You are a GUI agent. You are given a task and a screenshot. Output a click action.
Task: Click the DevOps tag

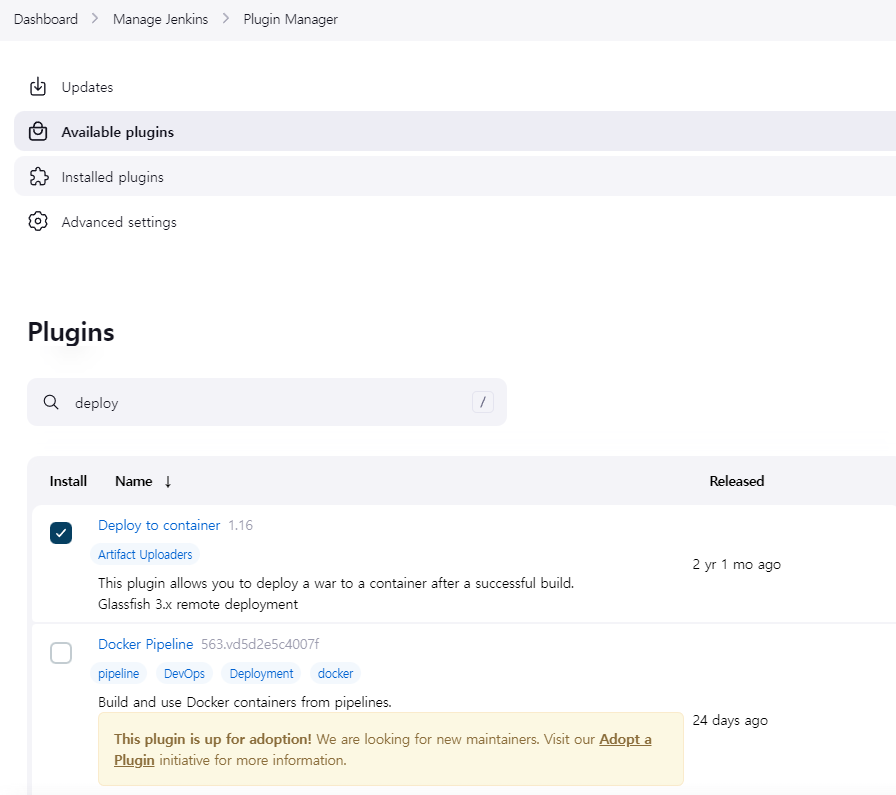click(184, 673)
